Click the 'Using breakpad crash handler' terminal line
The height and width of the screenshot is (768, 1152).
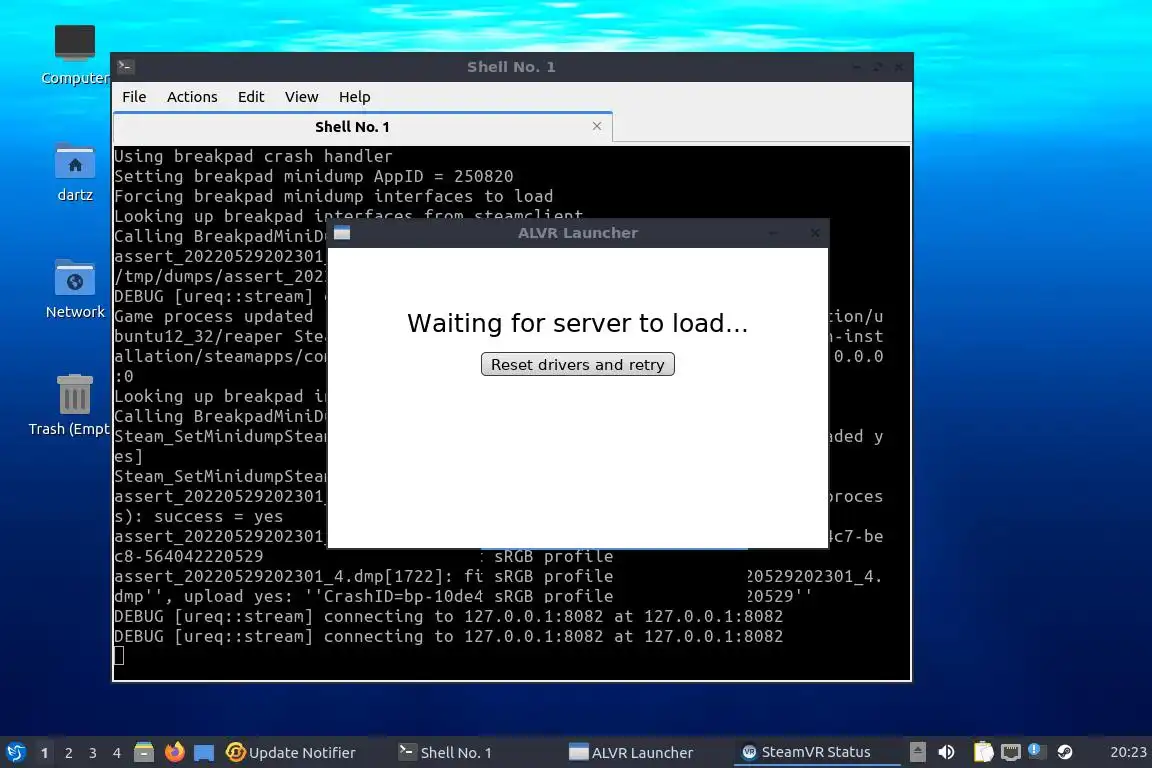pyautogui.click(x=253, y=157)
